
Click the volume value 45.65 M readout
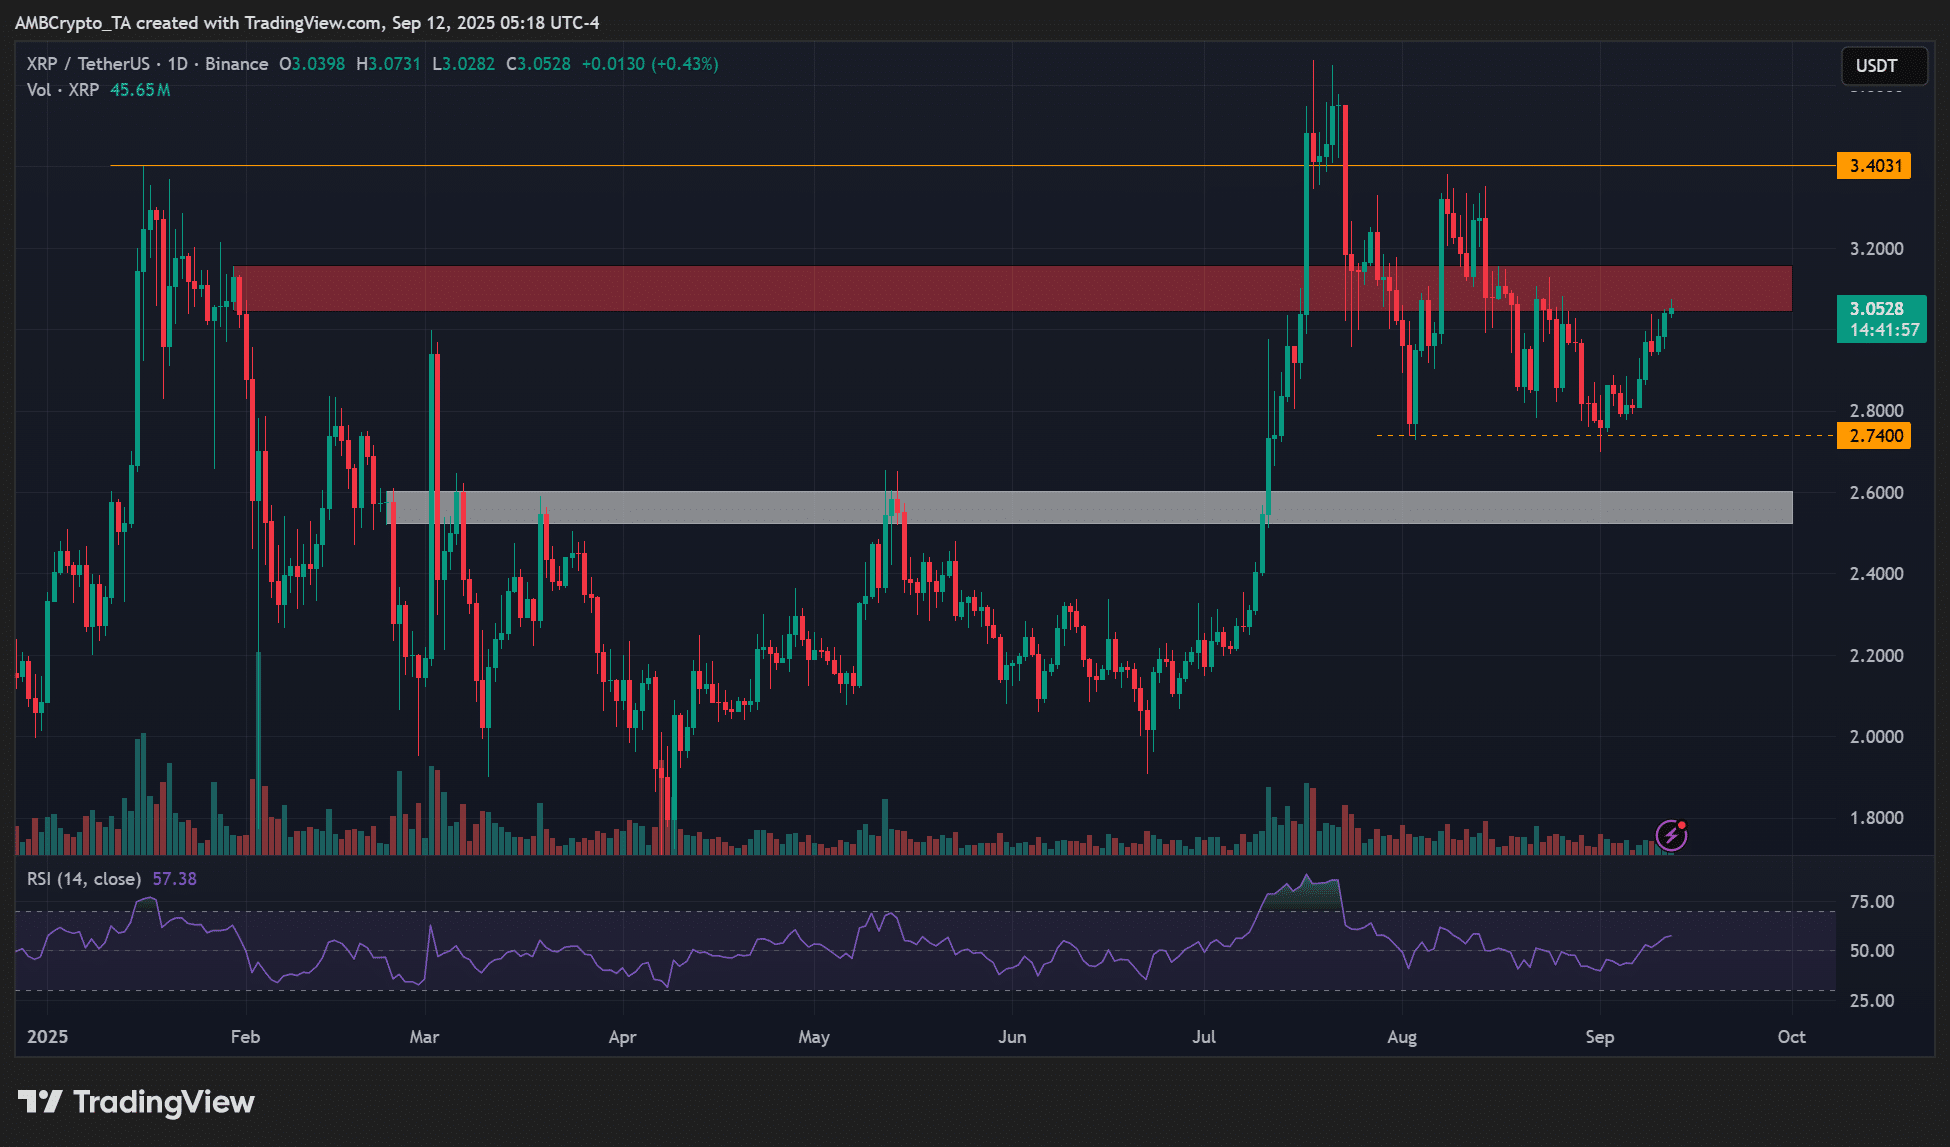tap(140, 90)
